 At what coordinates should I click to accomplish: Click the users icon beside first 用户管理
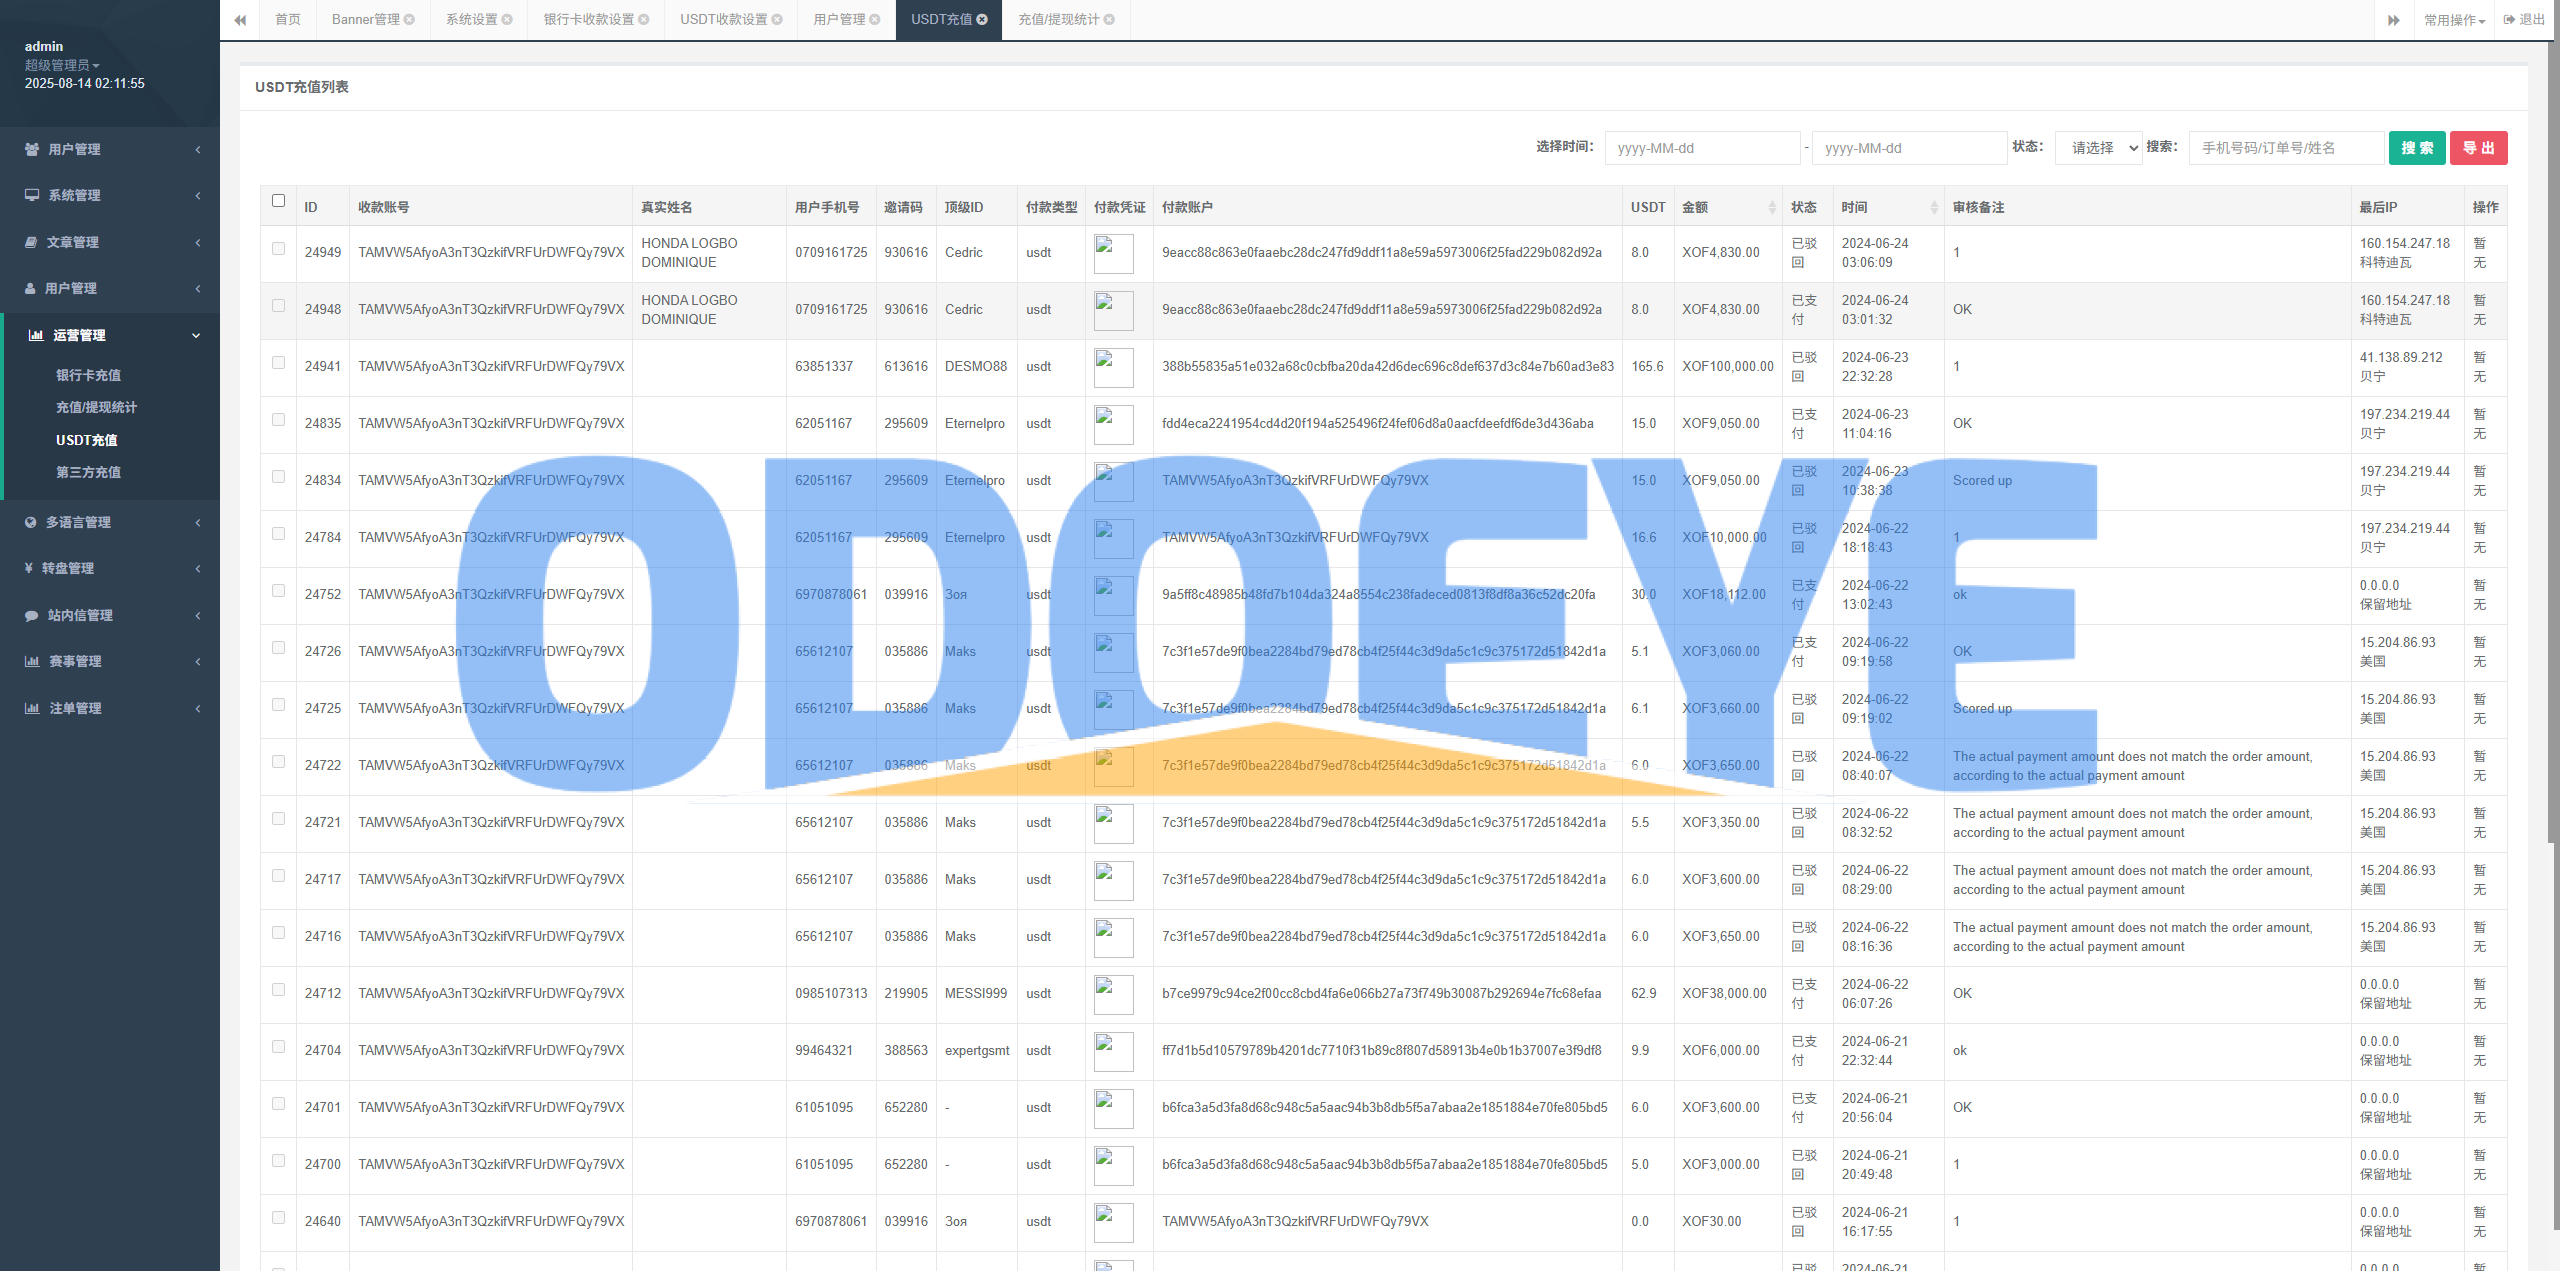pyautogui.click(x=32, y=149)
